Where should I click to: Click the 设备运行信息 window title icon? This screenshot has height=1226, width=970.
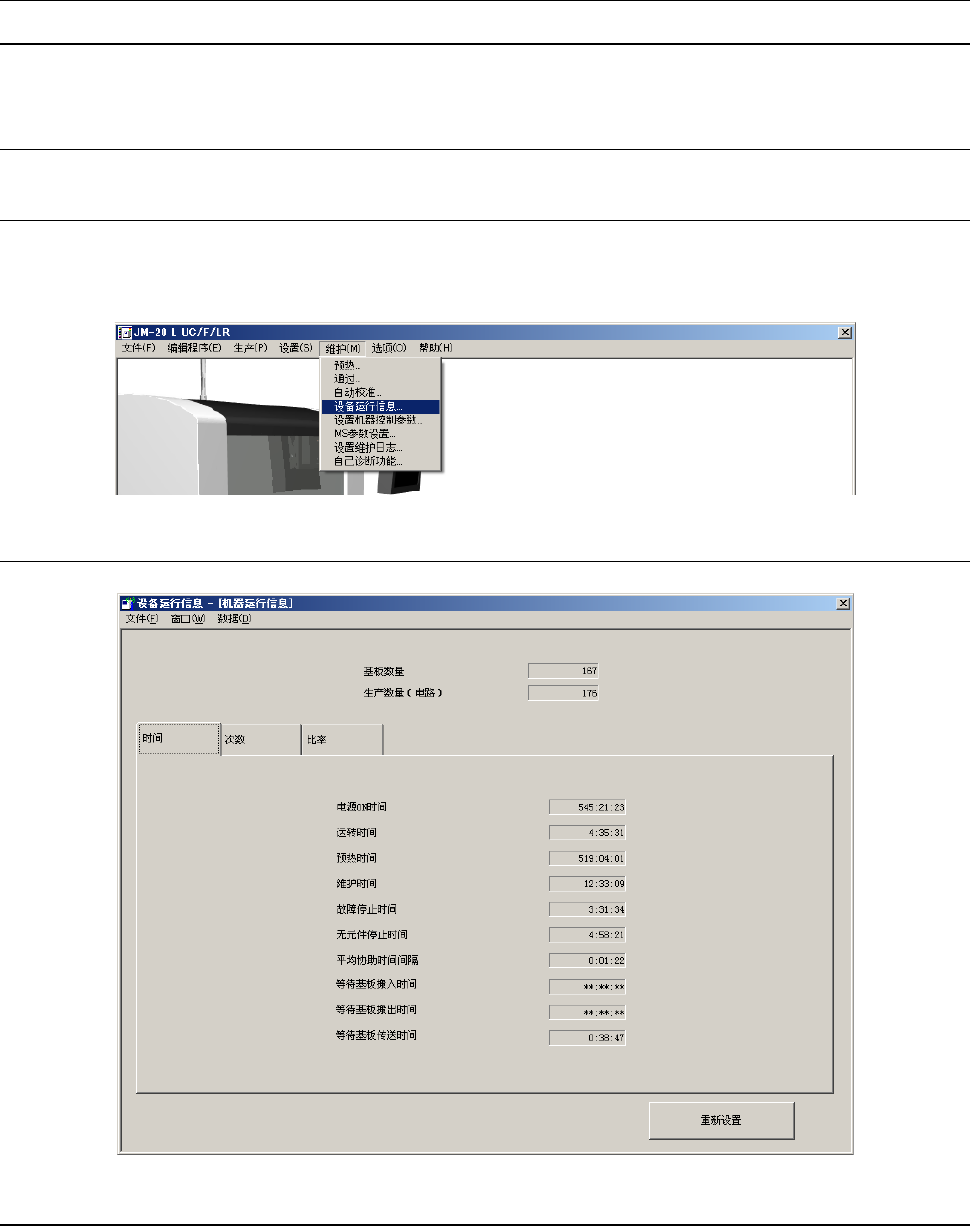(127, 603)
